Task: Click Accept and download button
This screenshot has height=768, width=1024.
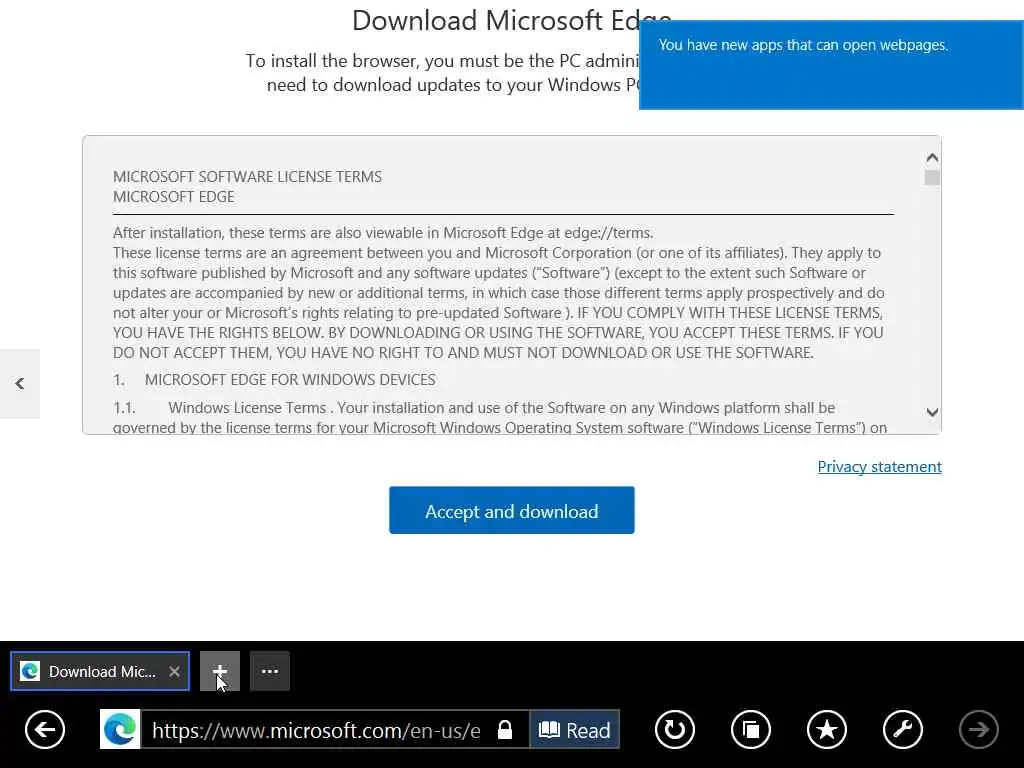Action: tap(511, 510)
